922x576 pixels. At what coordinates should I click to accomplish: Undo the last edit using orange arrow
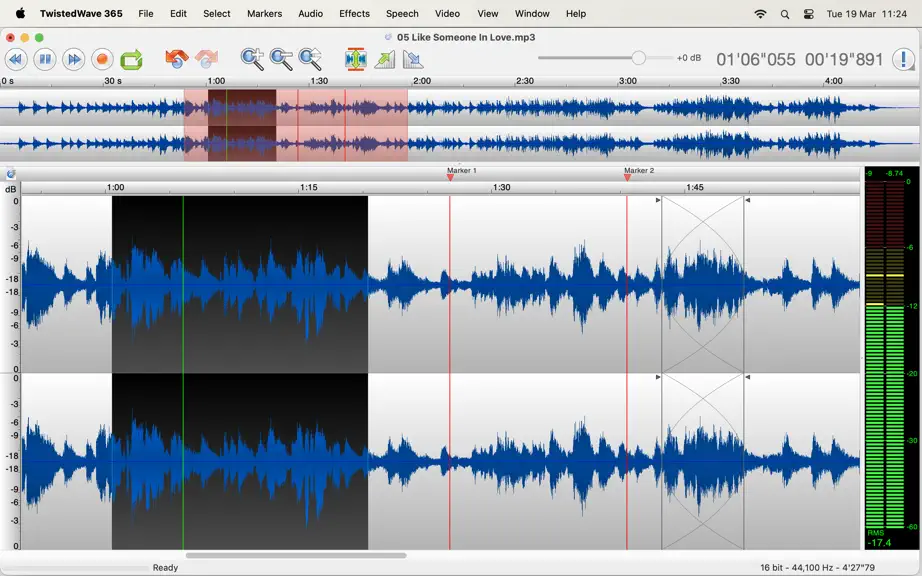pyautogui.click(x=176, y=59)
